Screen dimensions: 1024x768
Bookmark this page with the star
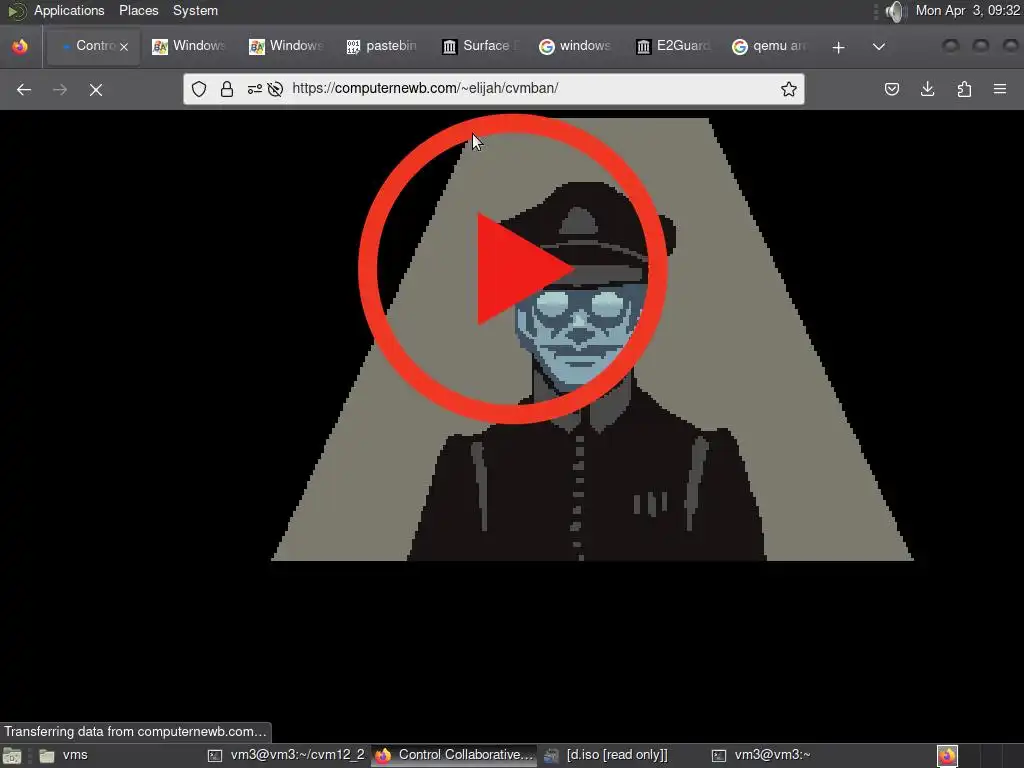point(788,89)
